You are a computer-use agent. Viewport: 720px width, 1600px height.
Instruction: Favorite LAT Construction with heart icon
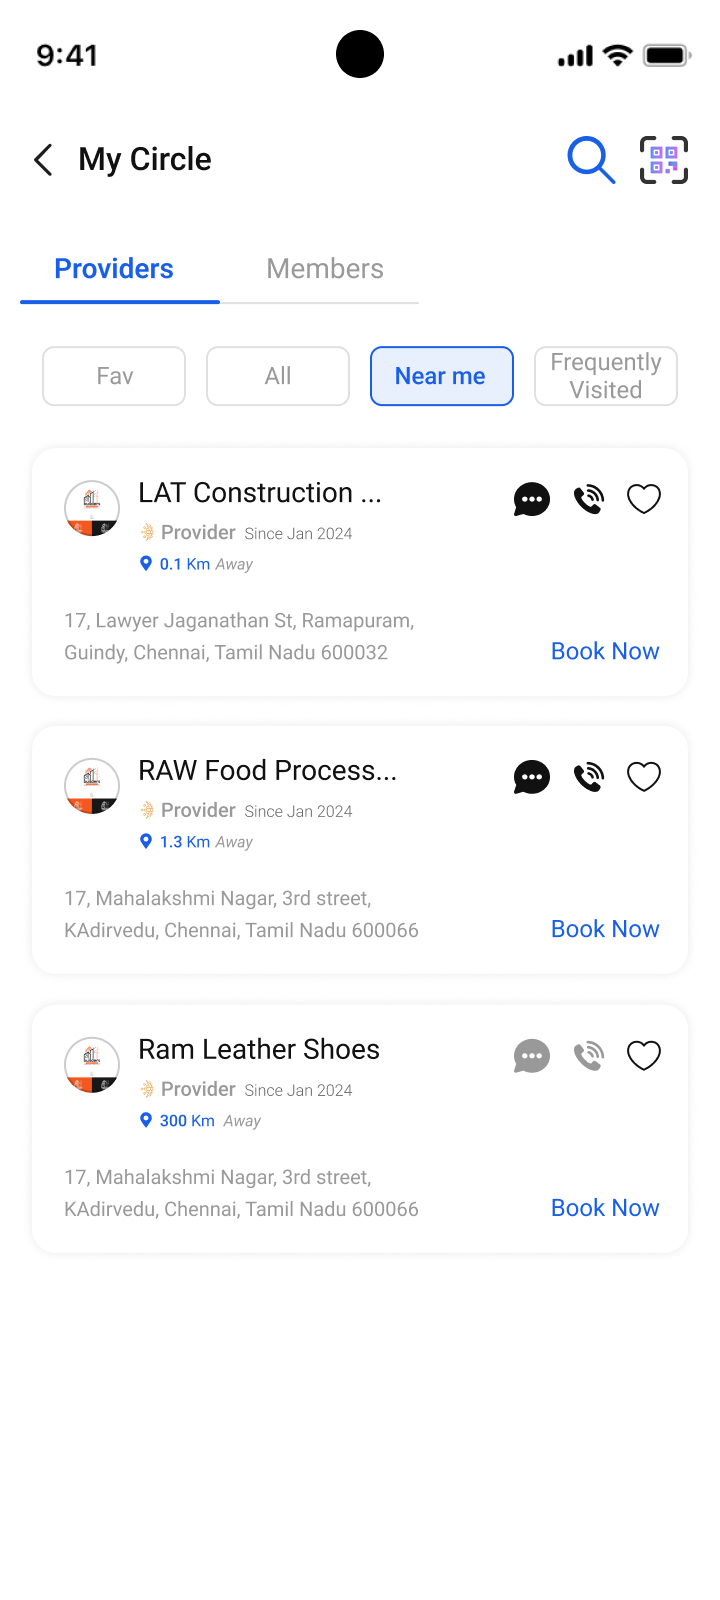click(644, 499)
